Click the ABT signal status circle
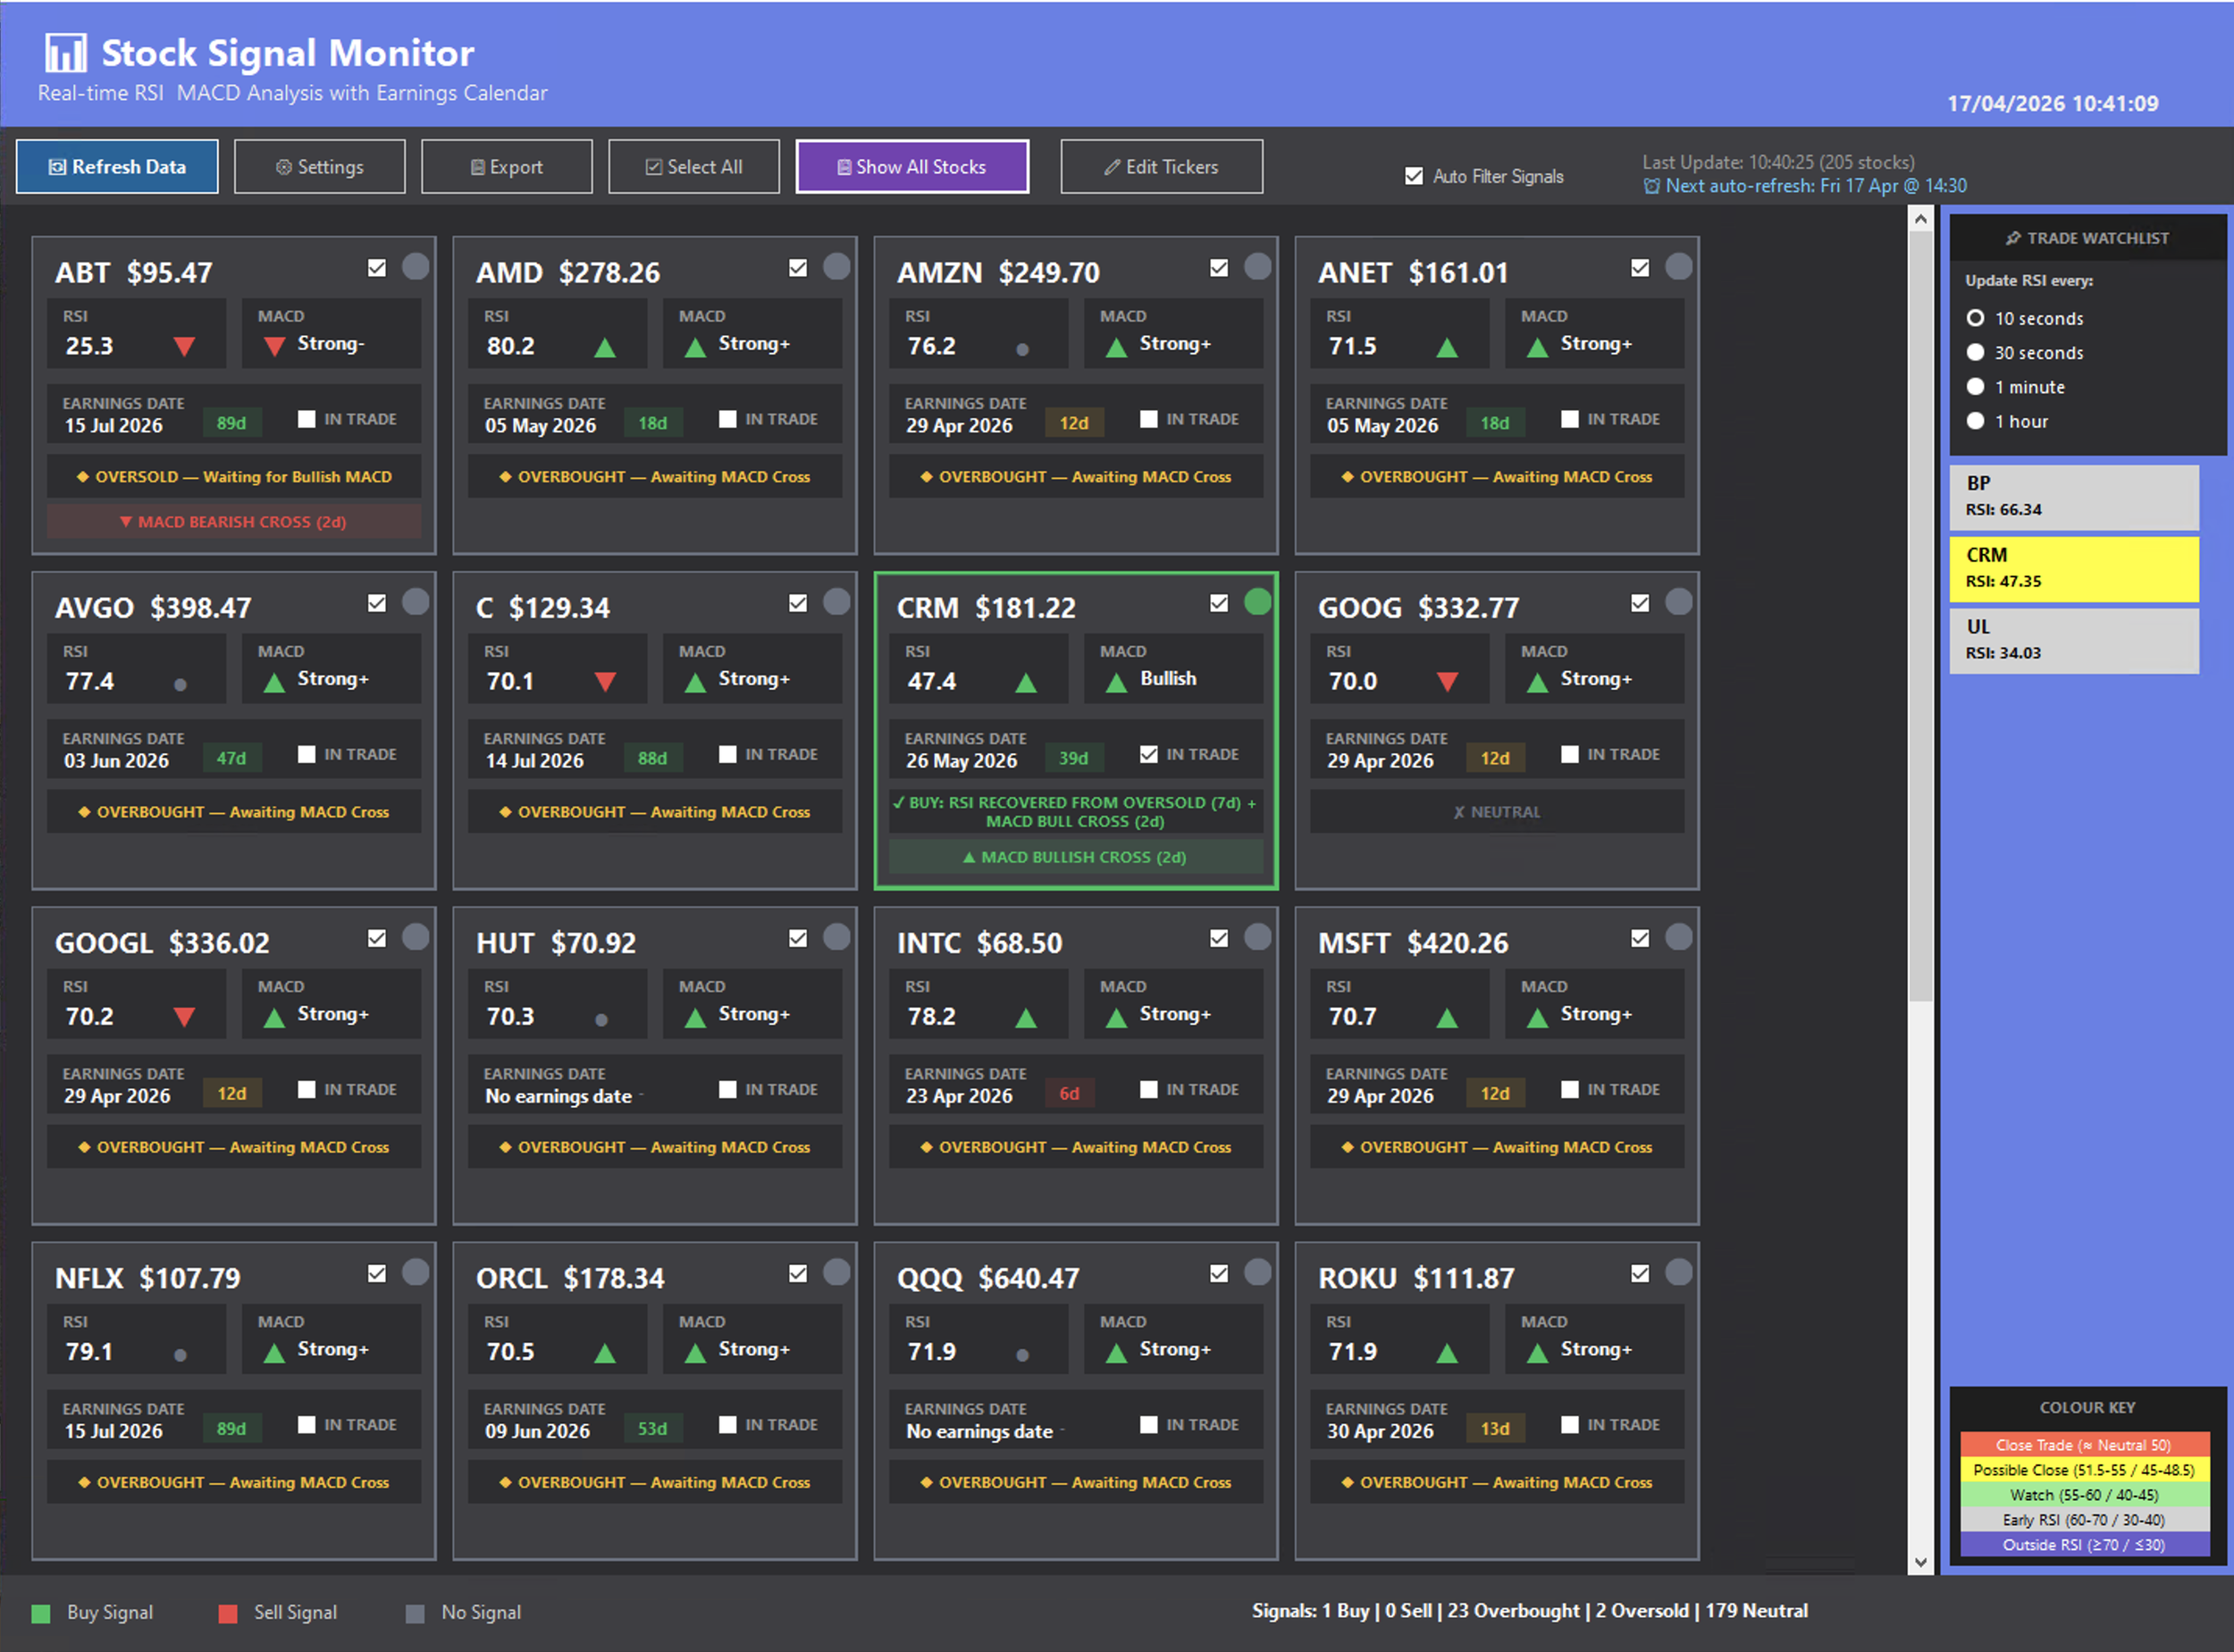The height and width of the screenshot is (1652, 2234). (x=415, y=266)
